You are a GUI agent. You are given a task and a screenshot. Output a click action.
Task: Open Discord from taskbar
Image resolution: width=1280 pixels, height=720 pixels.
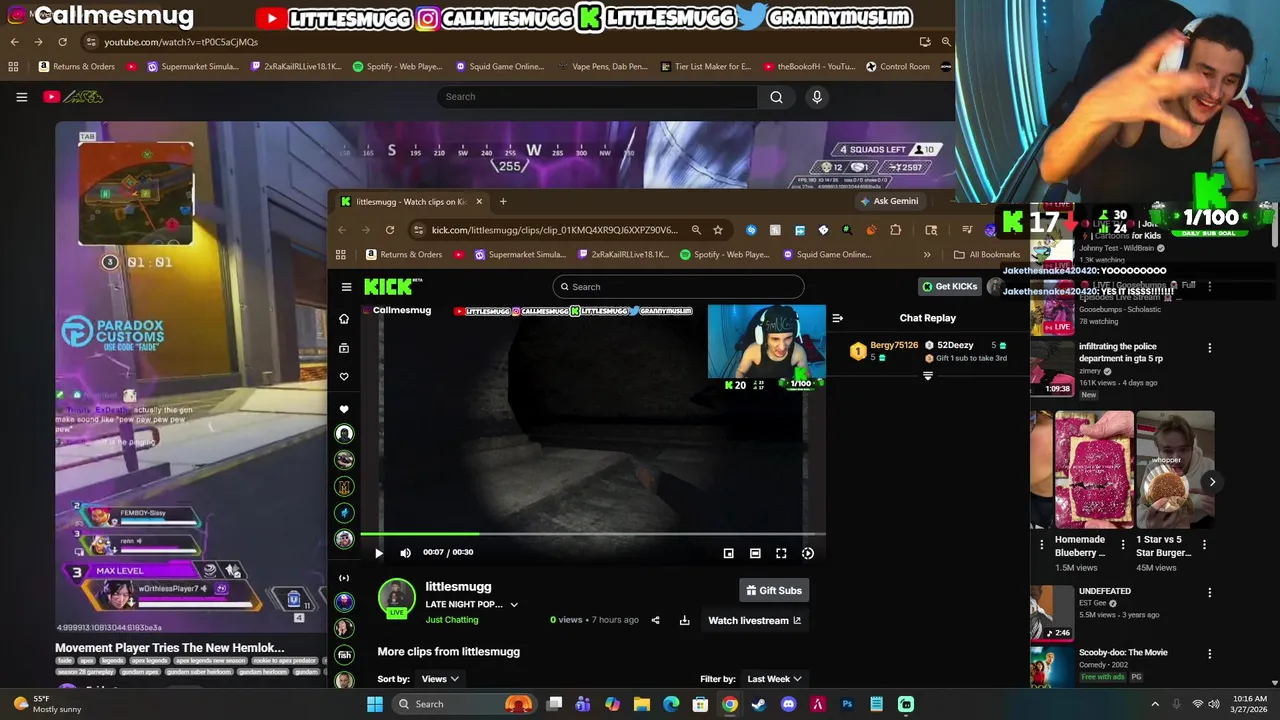[788, 704]
